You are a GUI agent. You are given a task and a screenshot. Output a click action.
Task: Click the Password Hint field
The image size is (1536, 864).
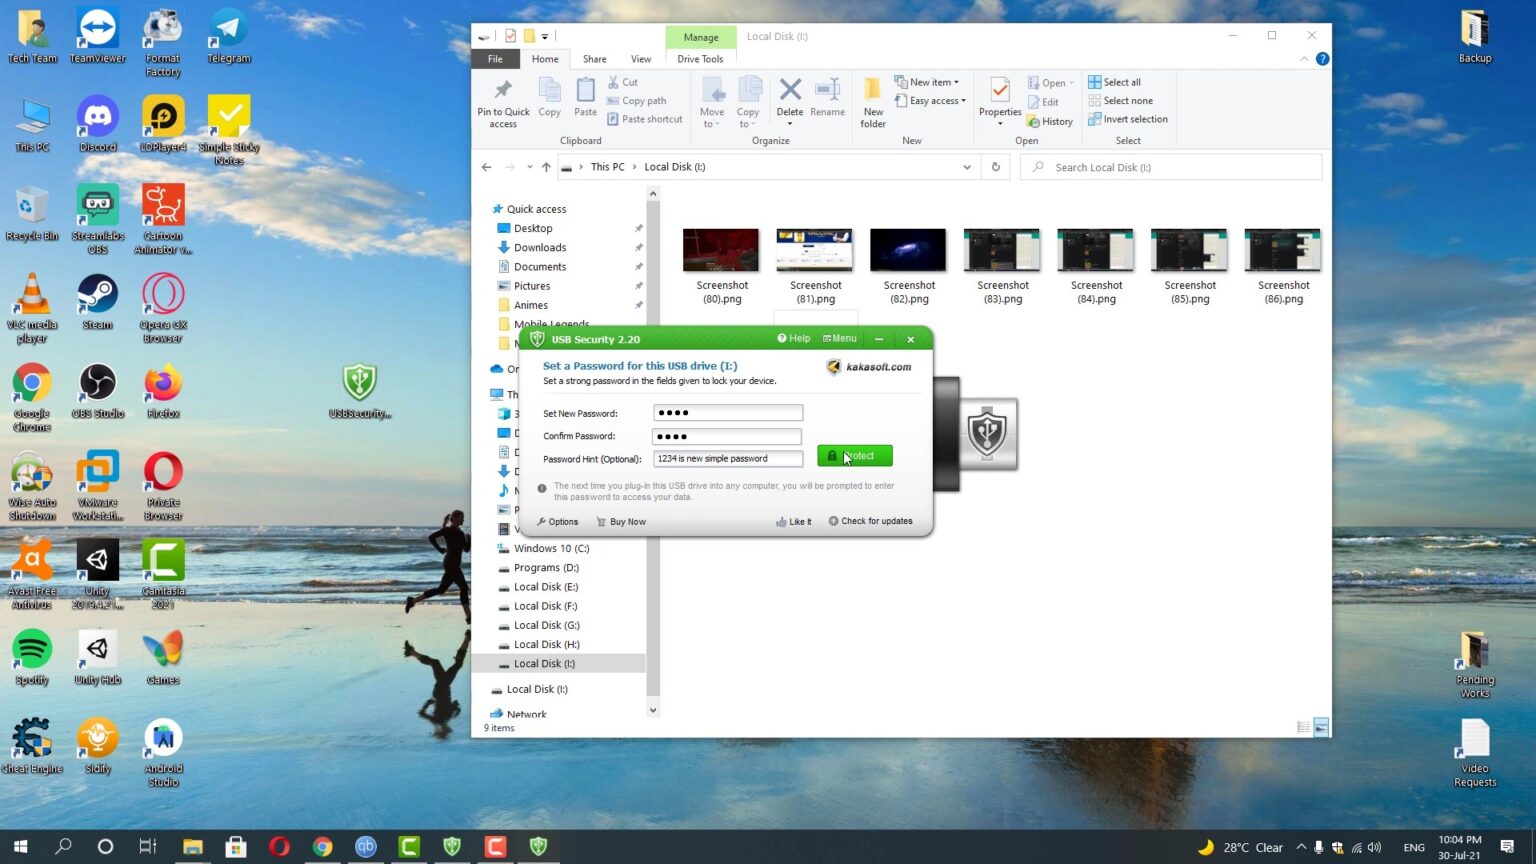(x=727, y=459)
